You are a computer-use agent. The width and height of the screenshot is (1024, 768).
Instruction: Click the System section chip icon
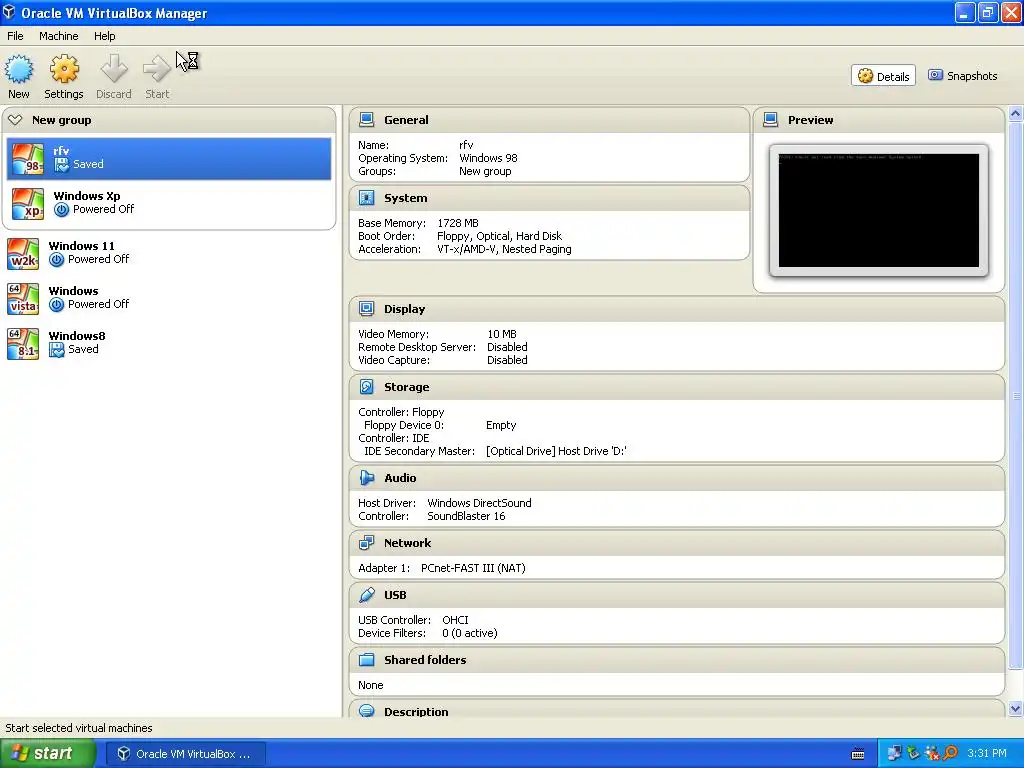367,198
